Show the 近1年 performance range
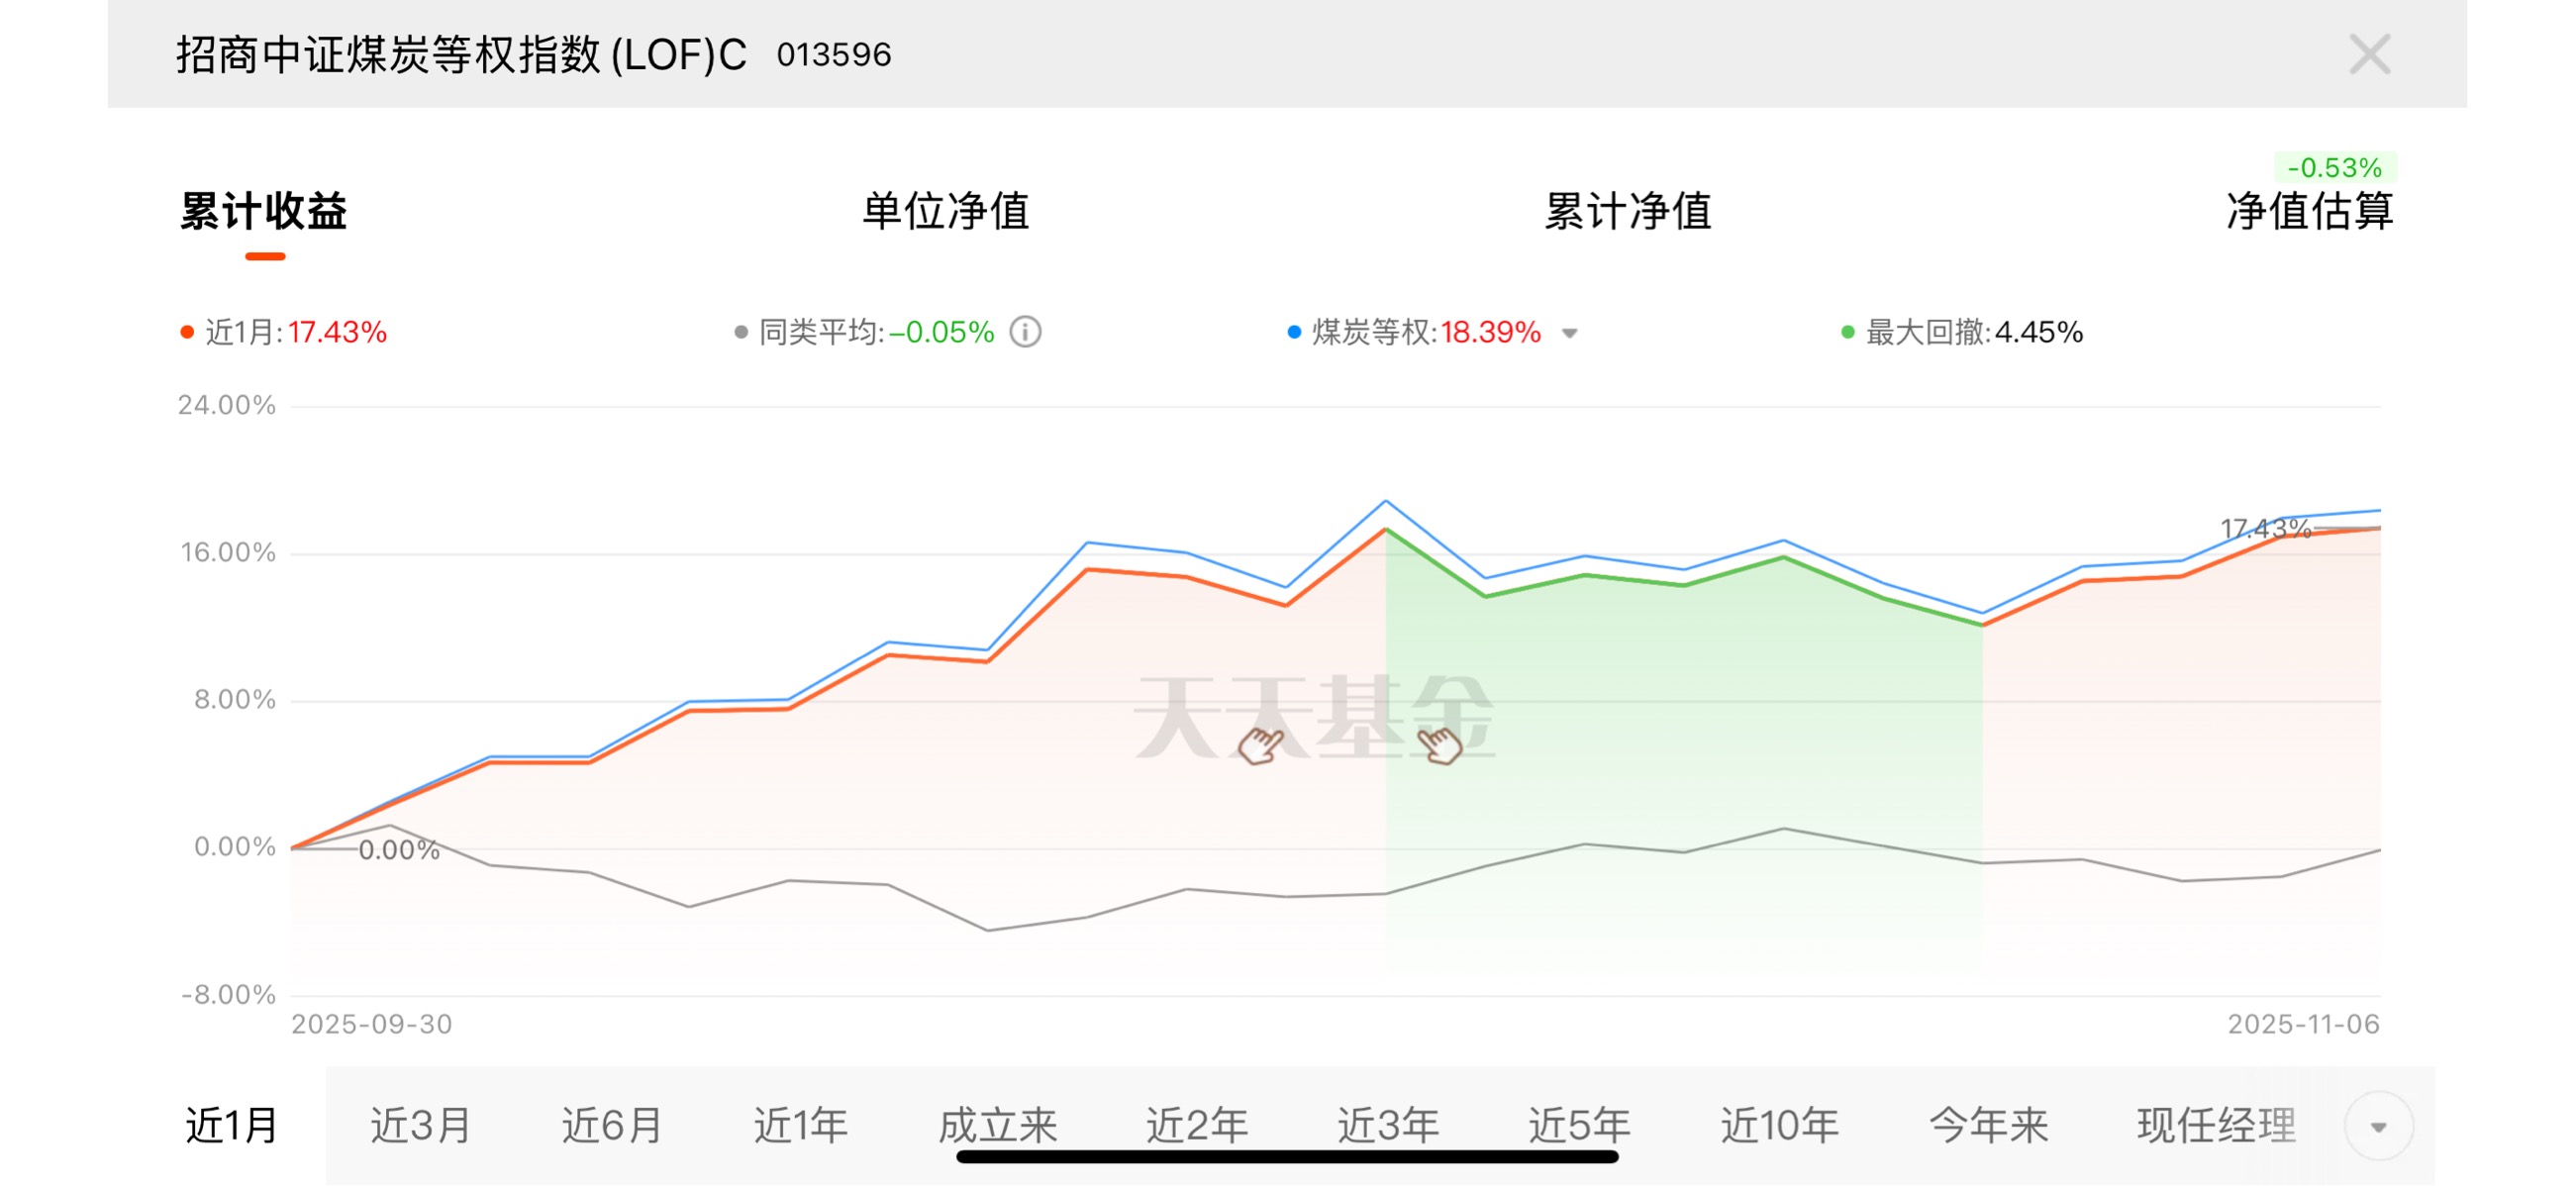 [x=801, y=1126]
